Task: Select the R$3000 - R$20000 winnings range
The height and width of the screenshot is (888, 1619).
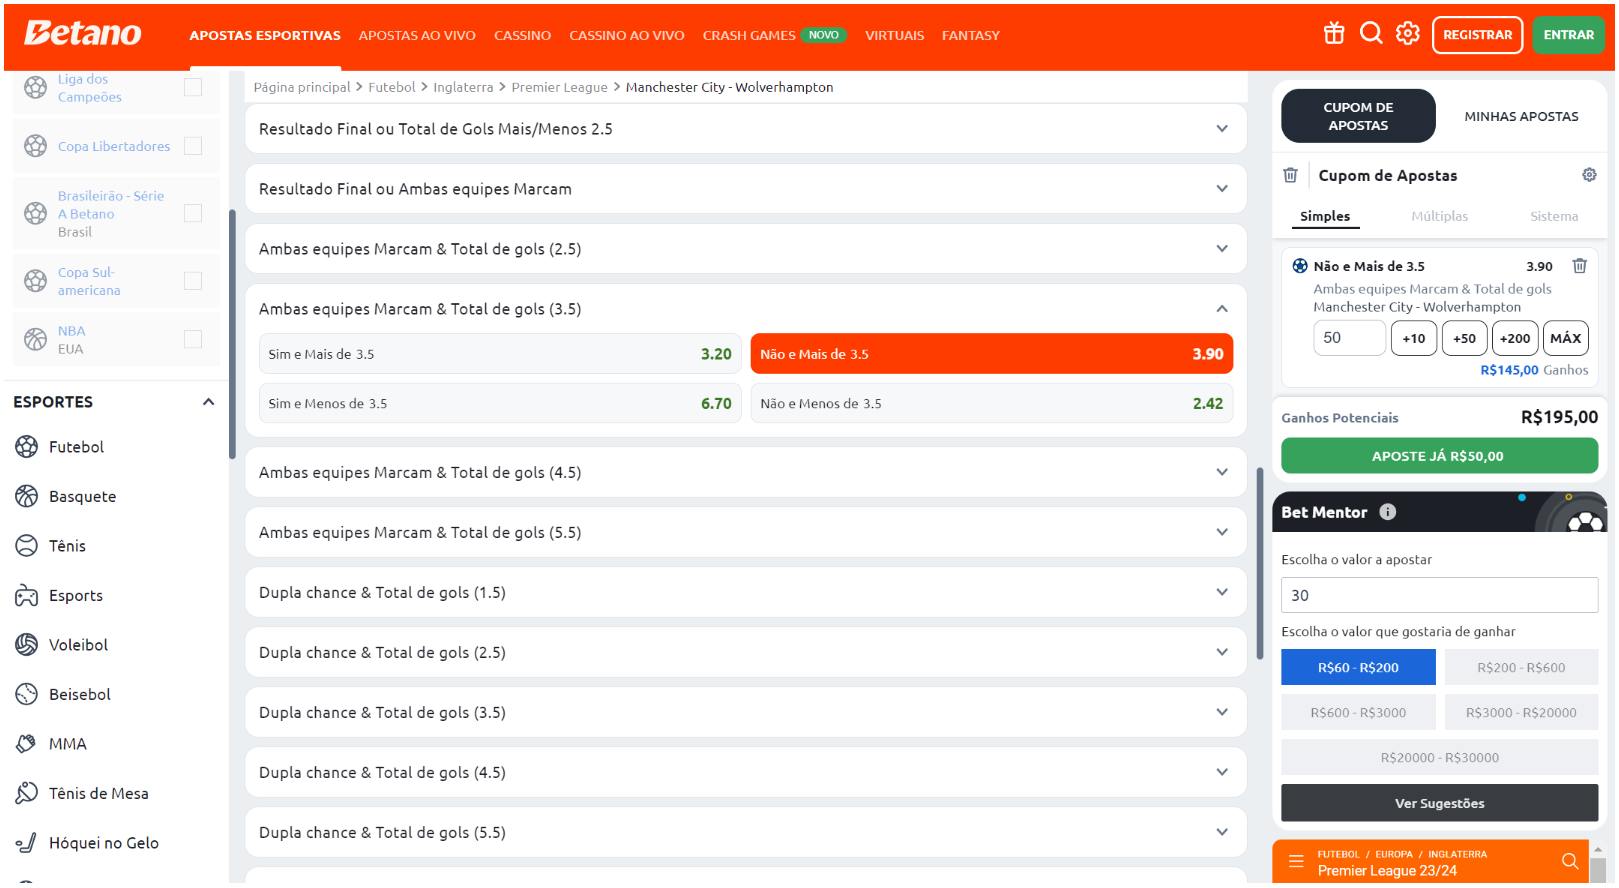Action: 1521,712
